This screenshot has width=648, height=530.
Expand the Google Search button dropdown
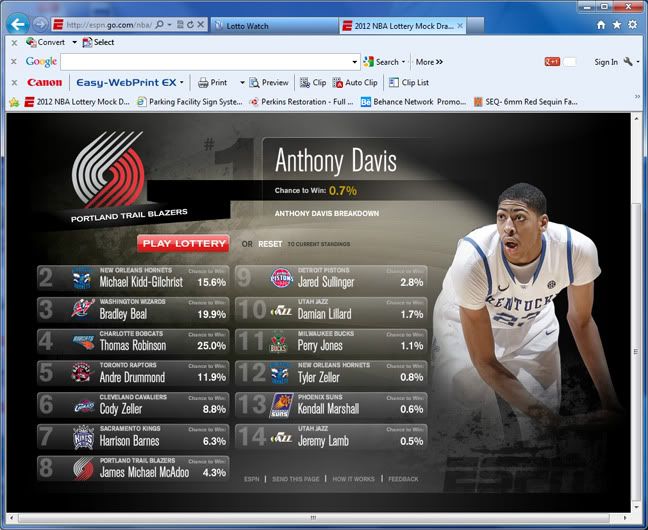coord(403,62)
